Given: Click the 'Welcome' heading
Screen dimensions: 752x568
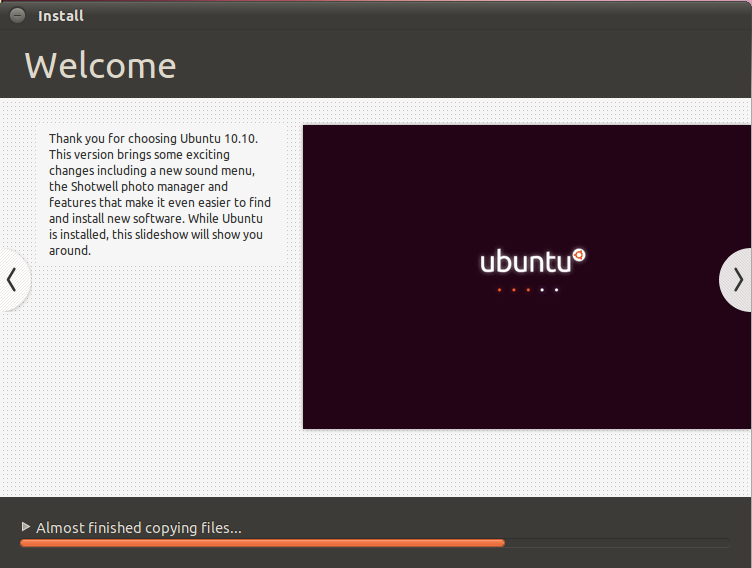Looking at the screenshot, I should pyautogui.click(x=101, y=66).
